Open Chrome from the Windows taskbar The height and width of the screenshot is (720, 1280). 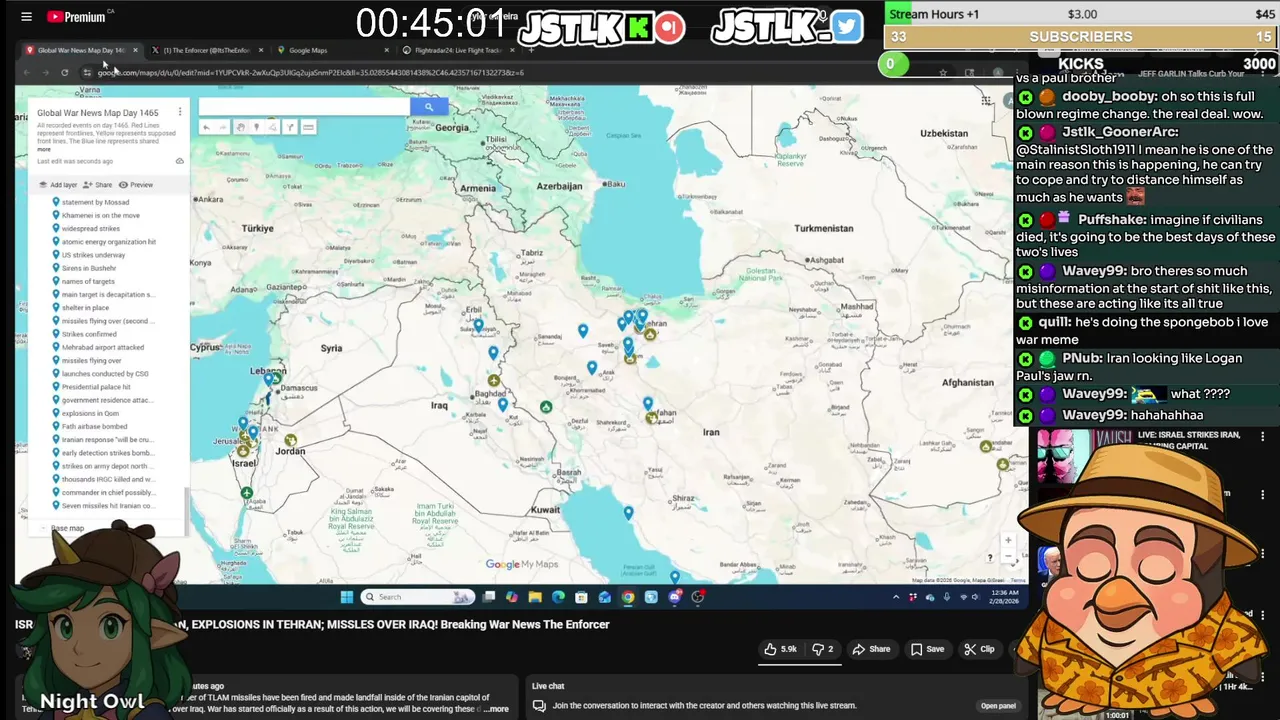[628, 597]
